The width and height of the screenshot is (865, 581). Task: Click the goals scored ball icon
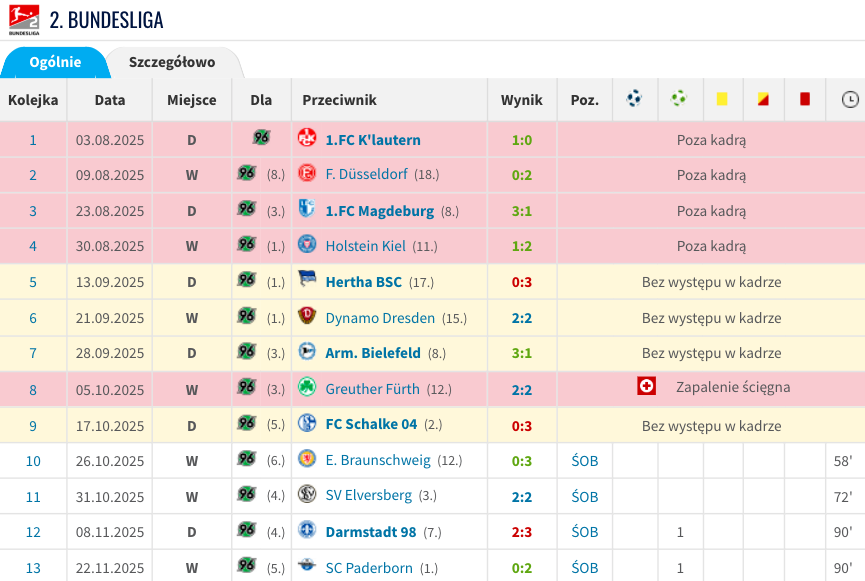[634, 99]
